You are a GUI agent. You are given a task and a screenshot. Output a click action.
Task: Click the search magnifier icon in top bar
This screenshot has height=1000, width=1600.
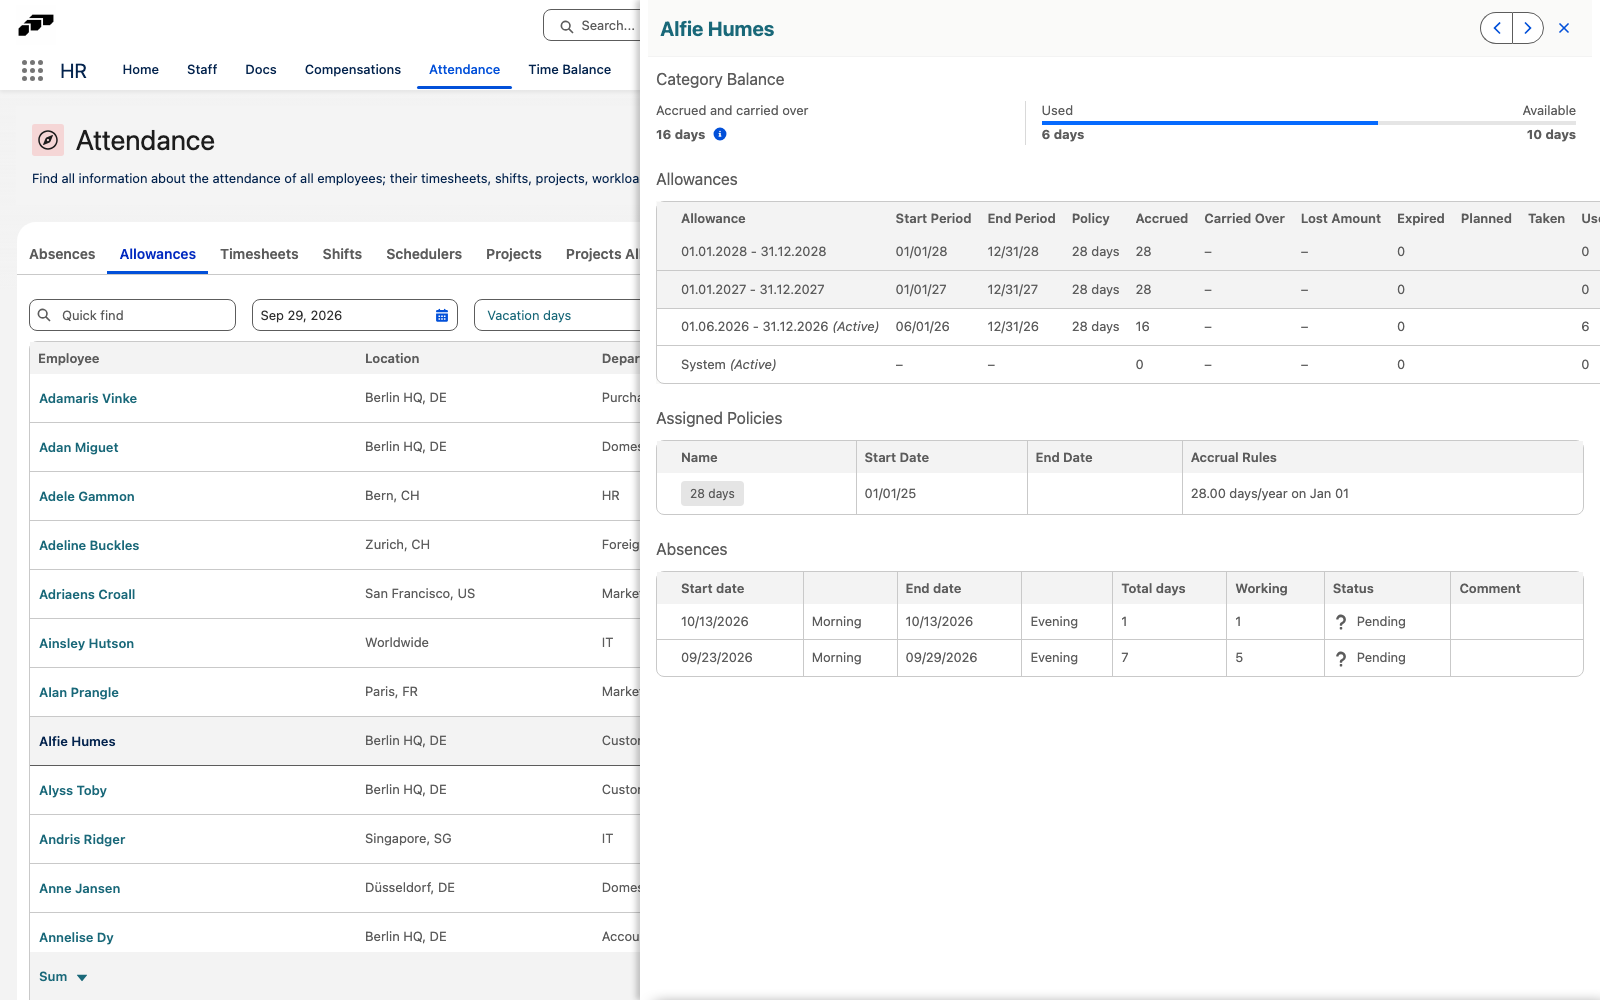pos(567,26)
